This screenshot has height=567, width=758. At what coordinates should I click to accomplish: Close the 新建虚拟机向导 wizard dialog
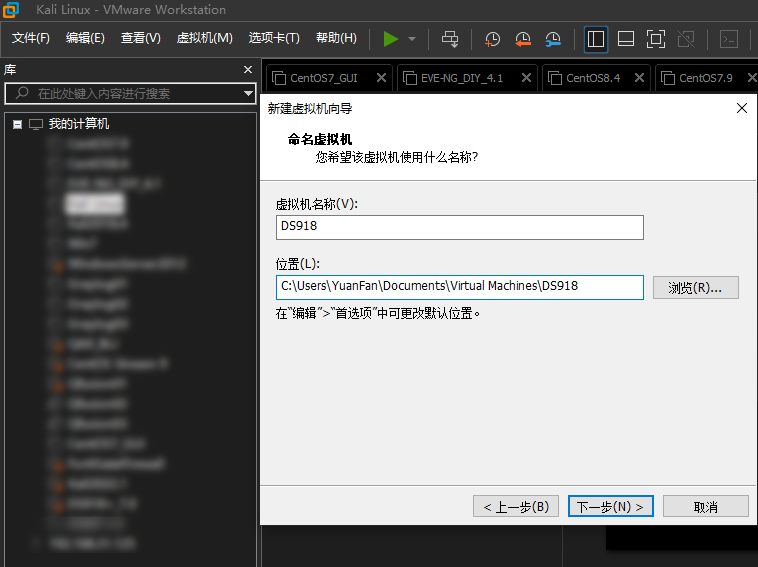click(742, 108)
